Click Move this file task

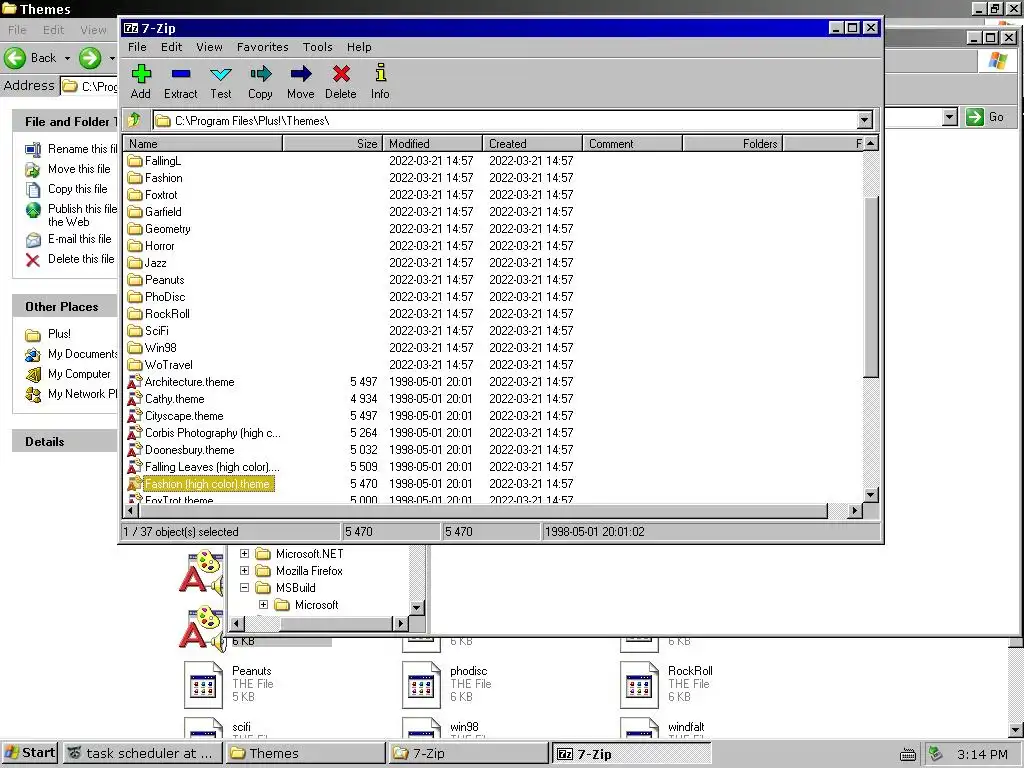pos(68,169)
